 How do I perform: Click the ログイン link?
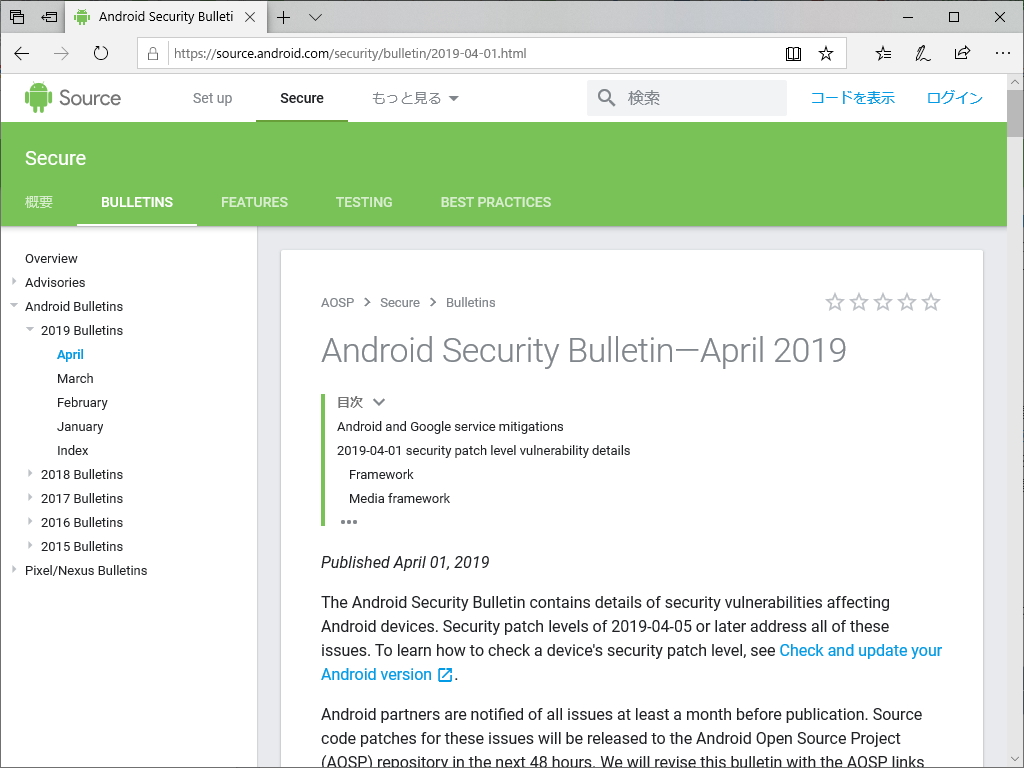pyautogui.click(x=954, y=97)
